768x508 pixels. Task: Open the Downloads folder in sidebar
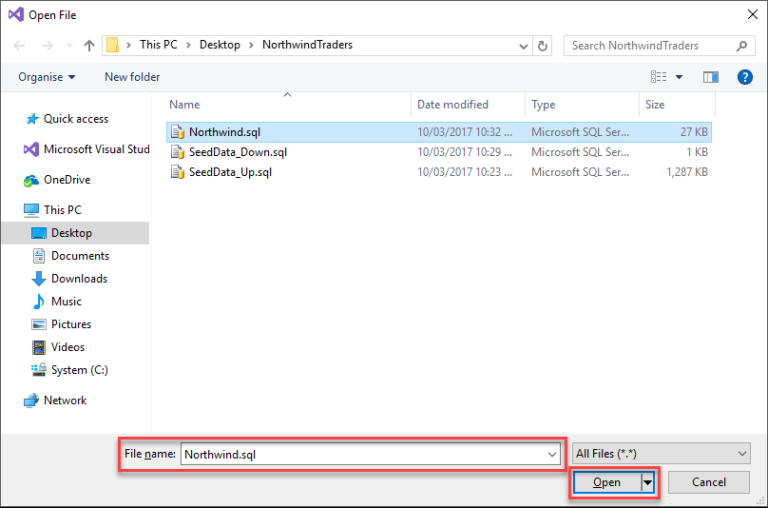pyautogui.click(x=79, y=279)
